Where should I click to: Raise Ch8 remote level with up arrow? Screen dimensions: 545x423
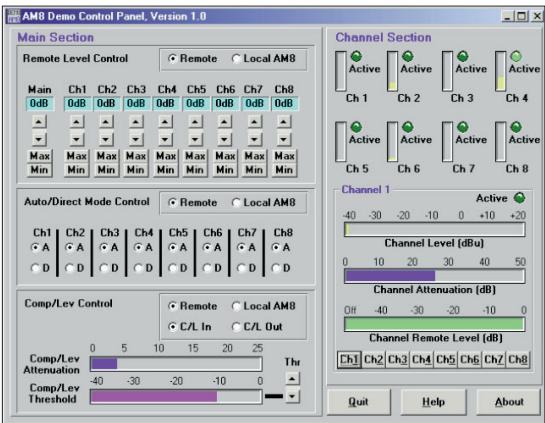284,122
